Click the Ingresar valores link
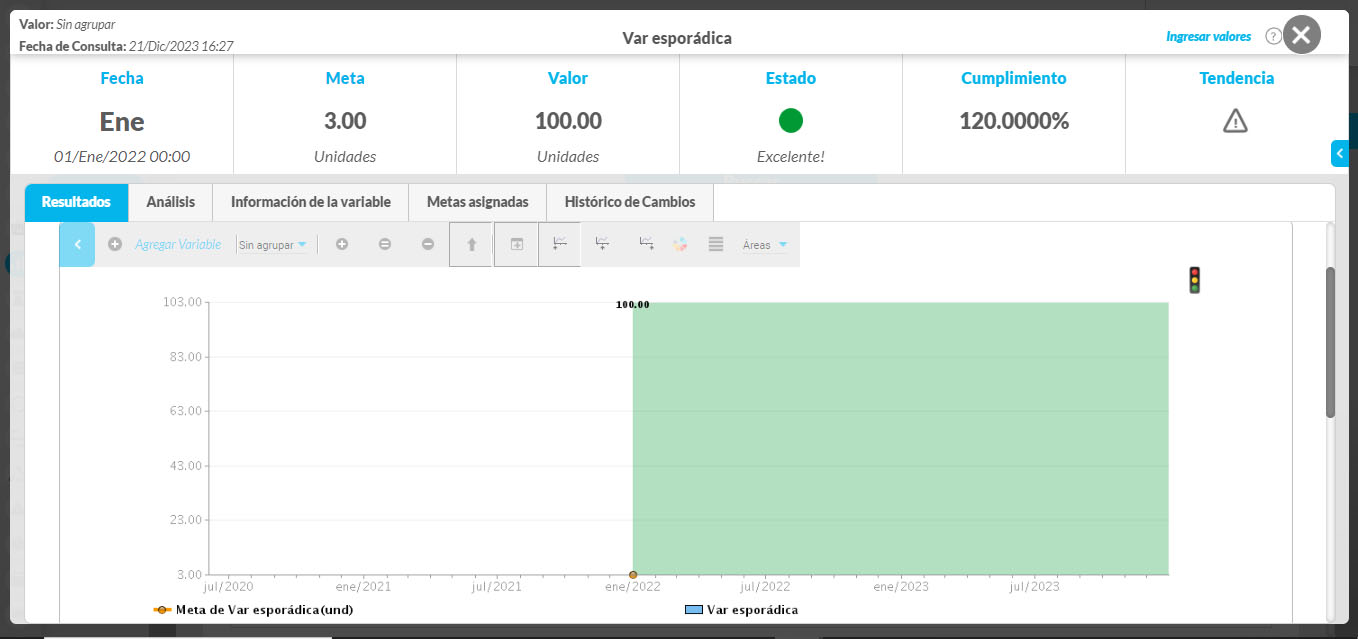This screenshot has width=1358, height=639. (1208, 37)
